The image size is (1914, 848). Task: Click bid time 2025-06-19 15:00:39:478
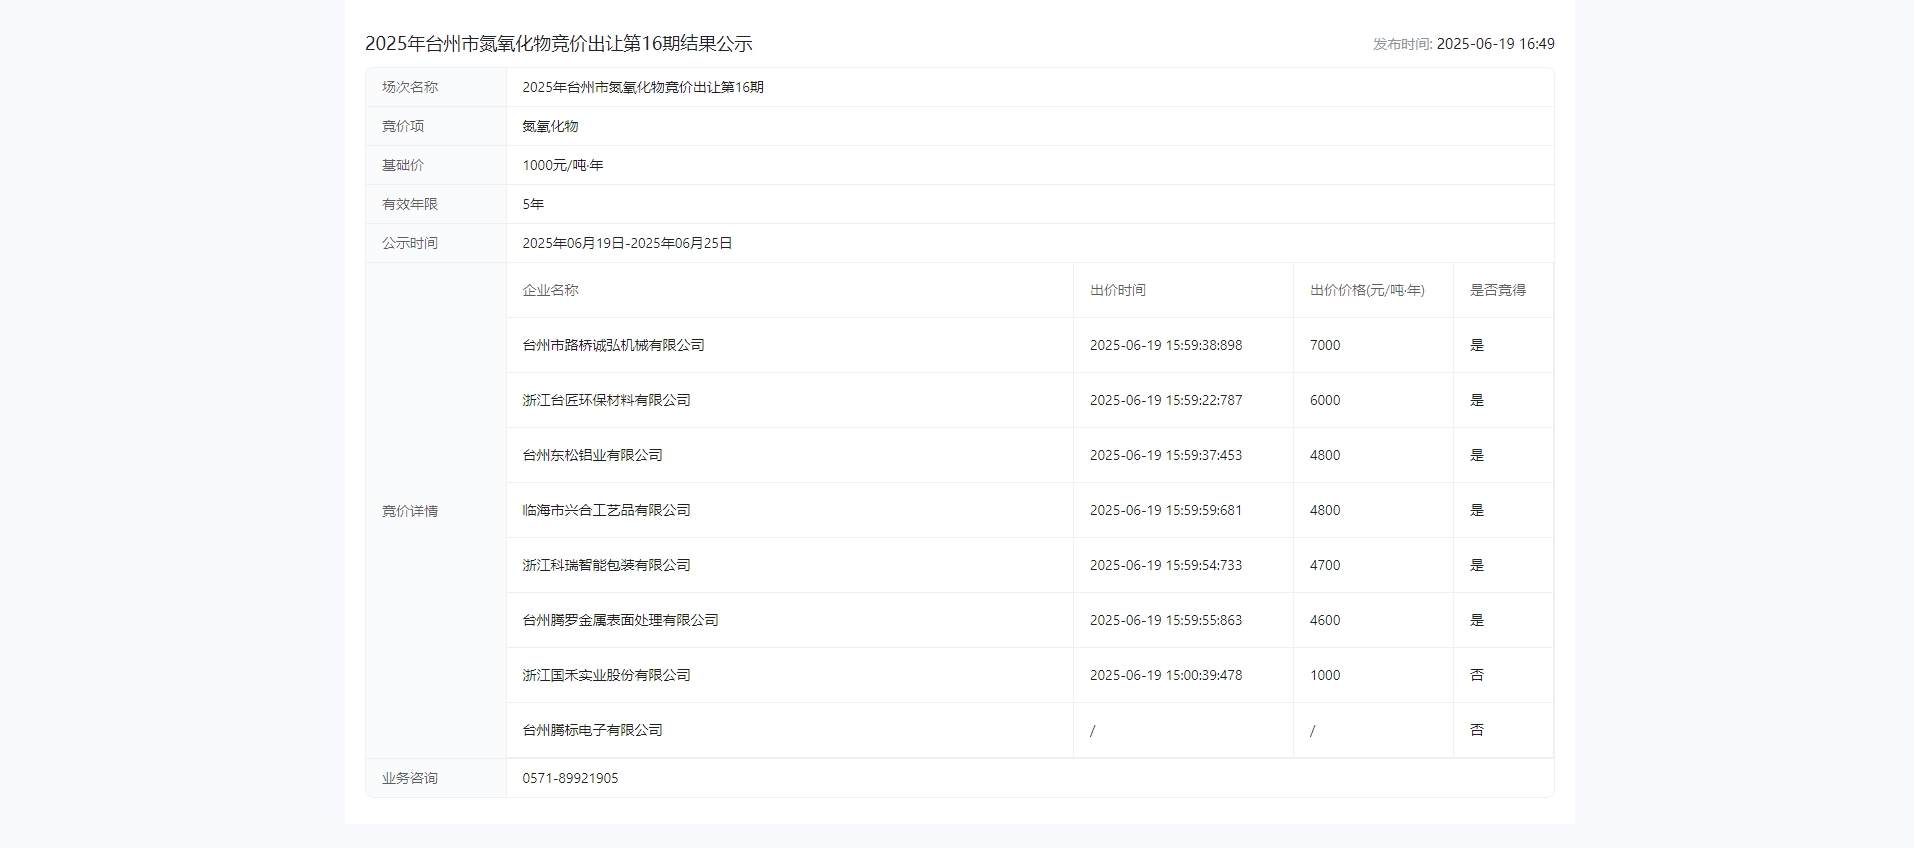[1166, 675]
